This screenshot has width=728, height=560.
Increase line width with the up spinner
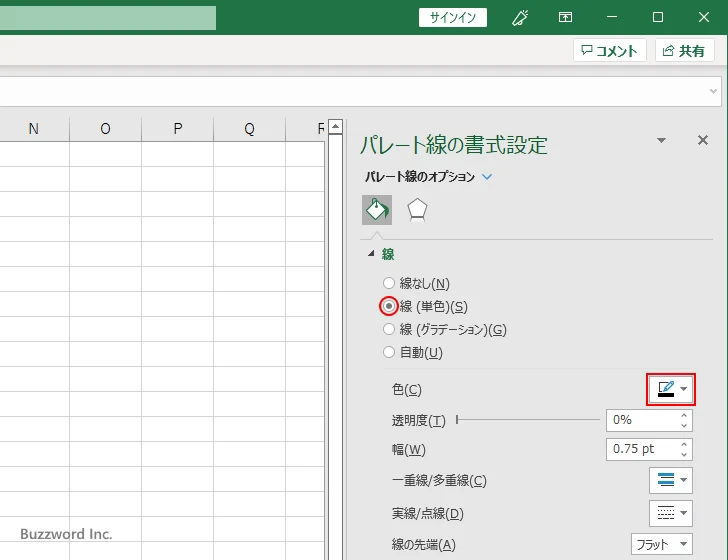[x=684, y=444]
